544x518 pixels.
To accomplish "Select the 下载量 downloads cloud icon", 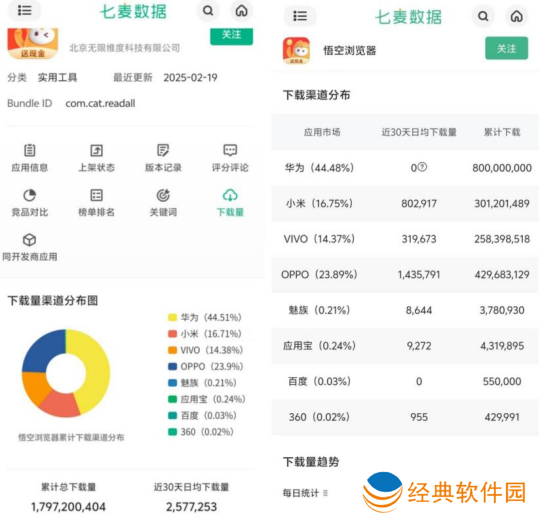I will pos(230,195).
